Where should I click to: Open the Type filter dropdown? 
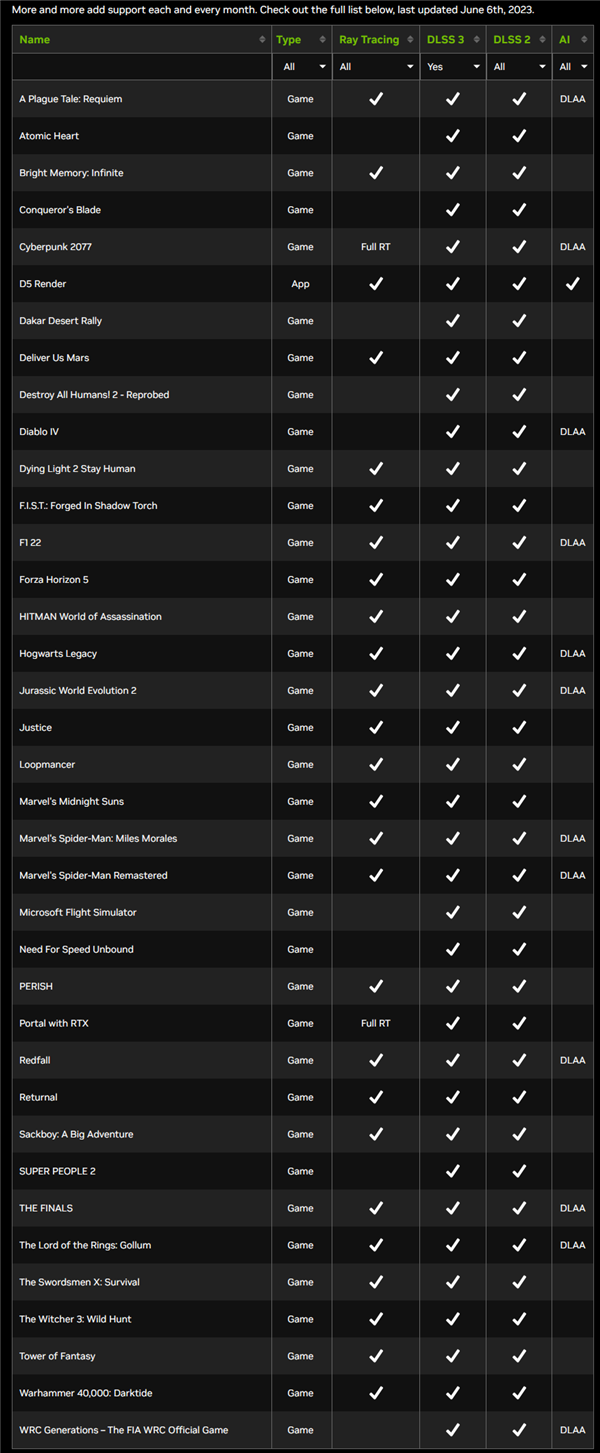(x=300, y=67)
